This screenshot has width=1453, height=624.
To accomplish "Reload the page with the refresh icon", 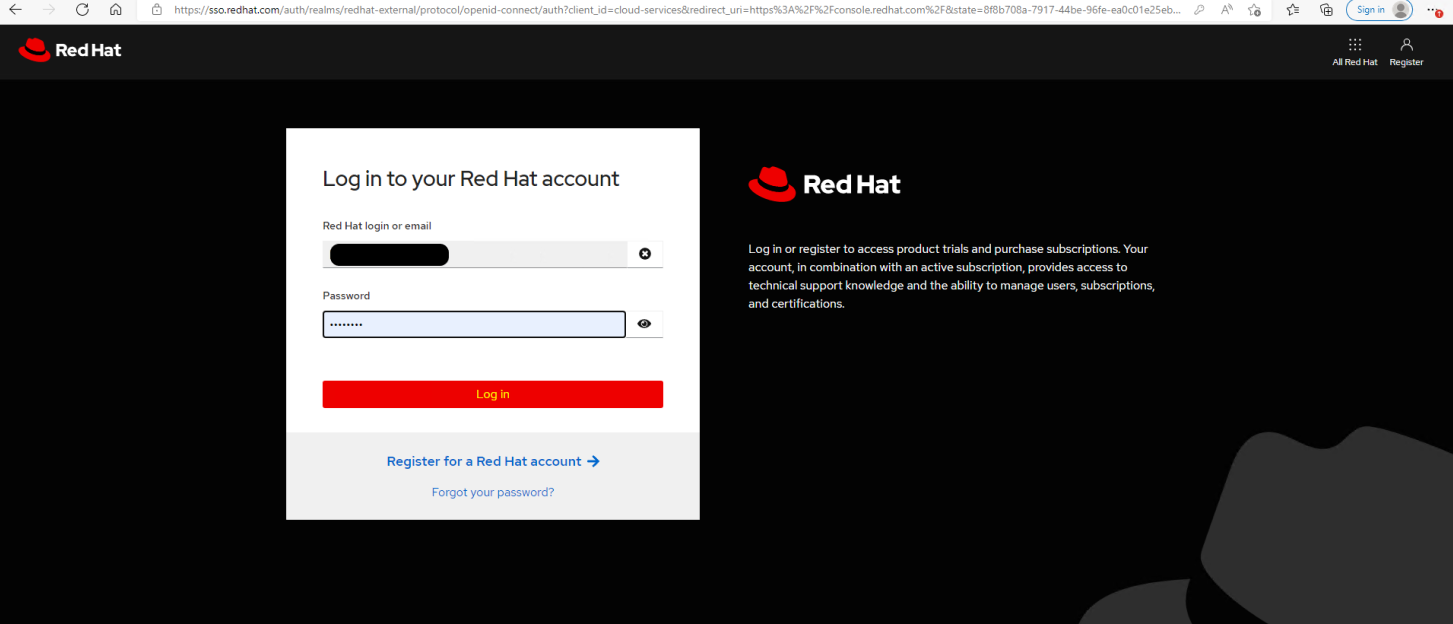I will [82, 9].
